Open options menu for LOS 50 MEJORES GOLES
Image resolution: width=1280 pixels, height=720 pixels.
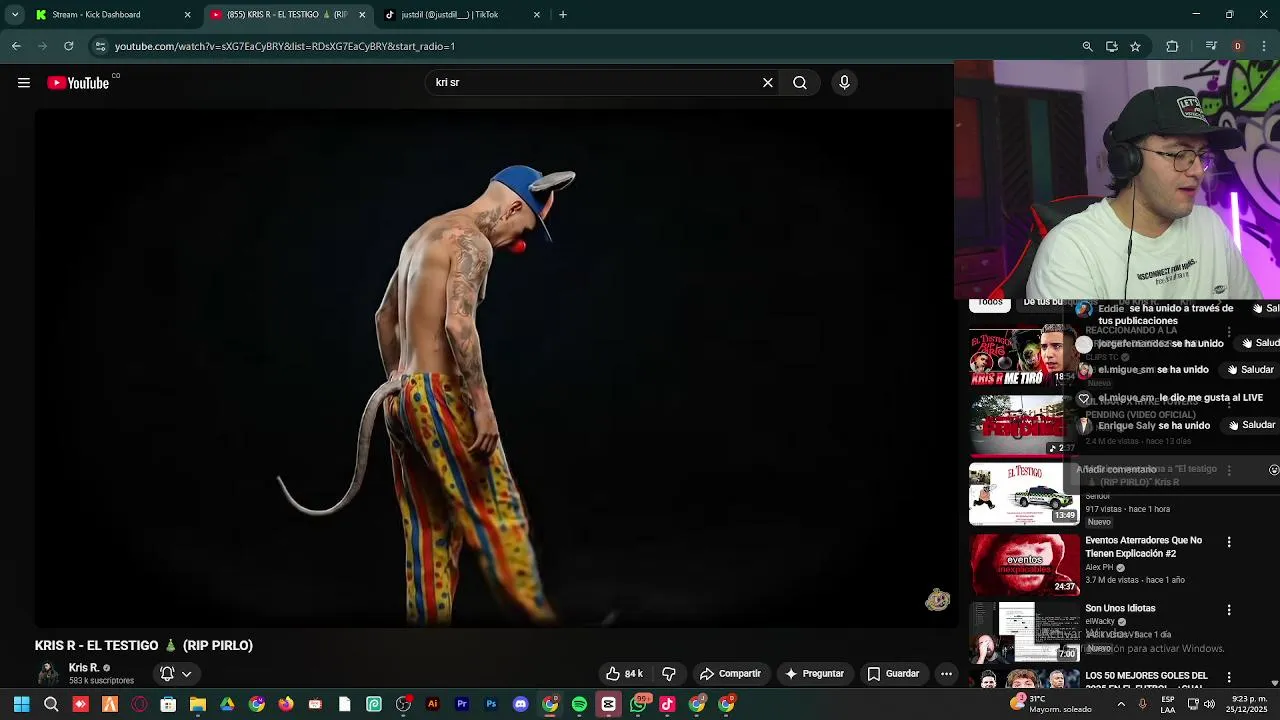click(x=1229, y=677)
